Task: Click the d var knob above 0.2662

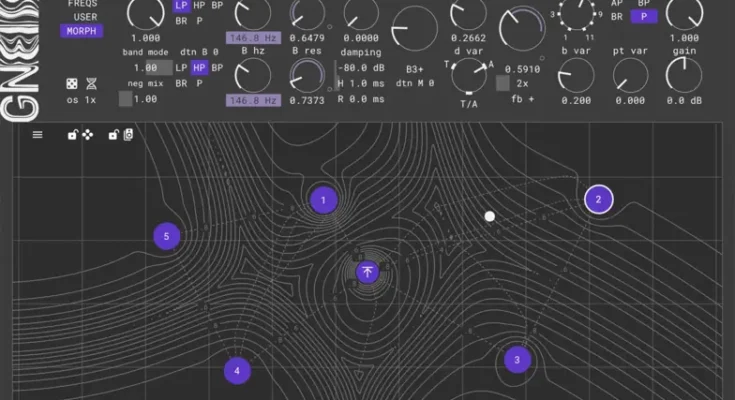Action: [468, 13]
